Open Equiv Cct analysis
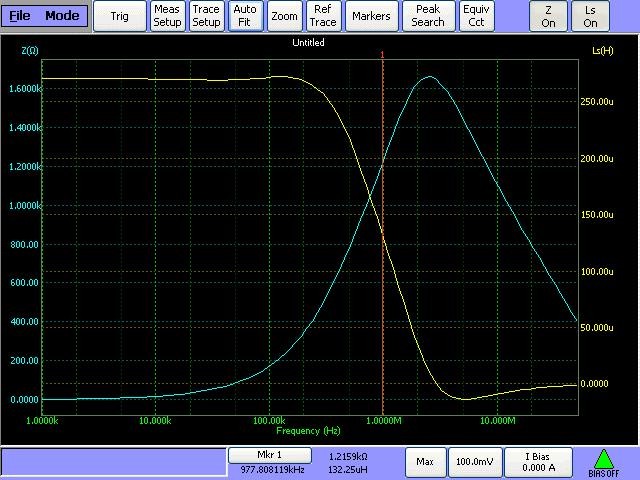The width and height of the screenshot is (640, 480). 476,16
